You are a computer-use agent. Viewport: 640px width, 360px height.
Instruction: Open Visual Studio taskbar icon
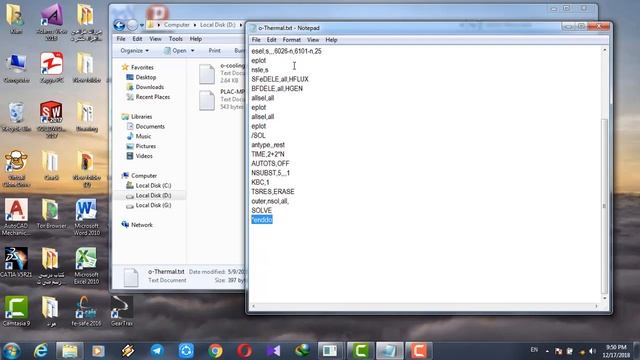[273, 351]
